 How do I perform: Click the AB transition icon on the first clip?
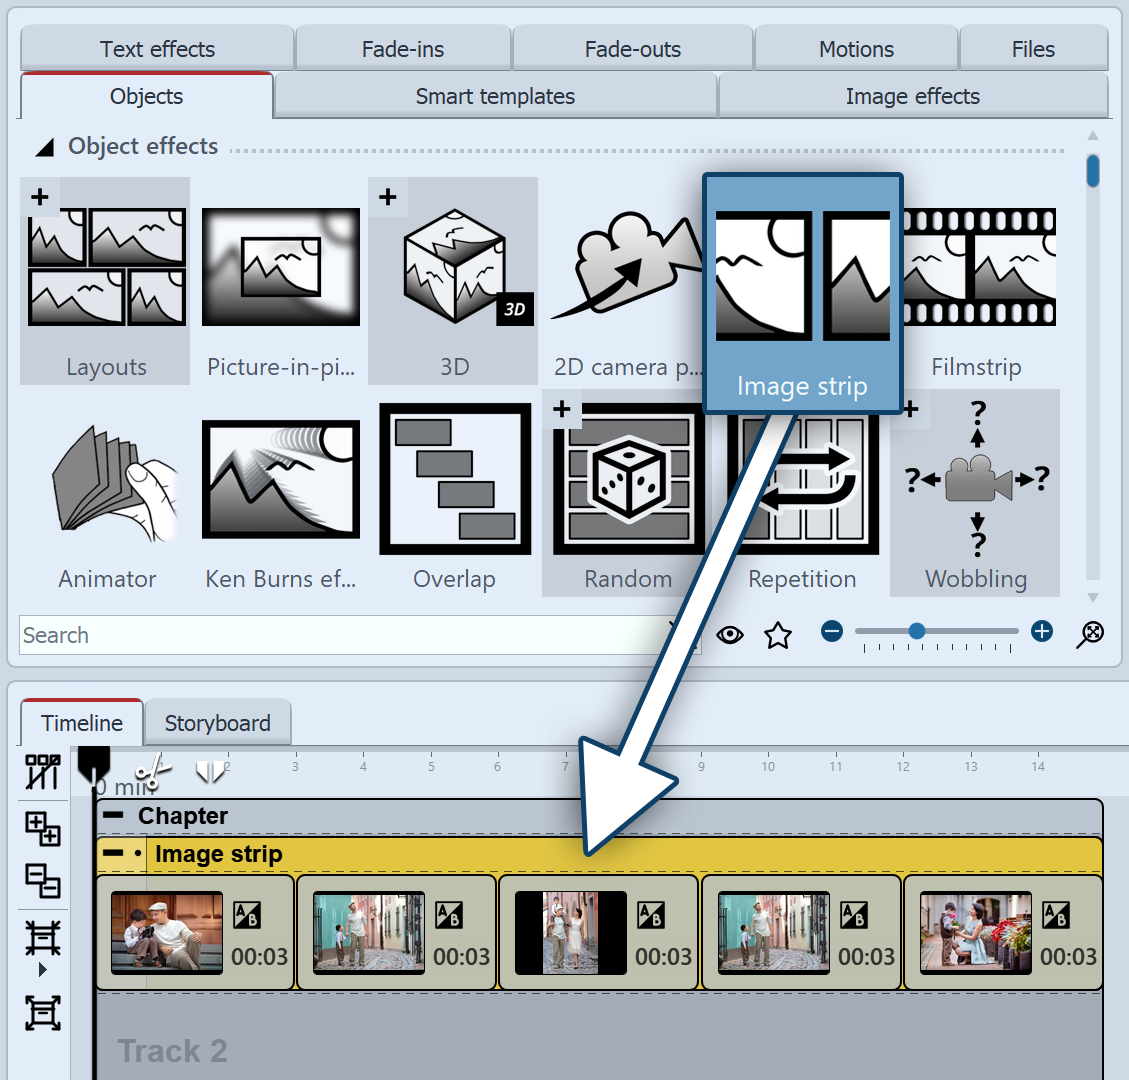249,916
